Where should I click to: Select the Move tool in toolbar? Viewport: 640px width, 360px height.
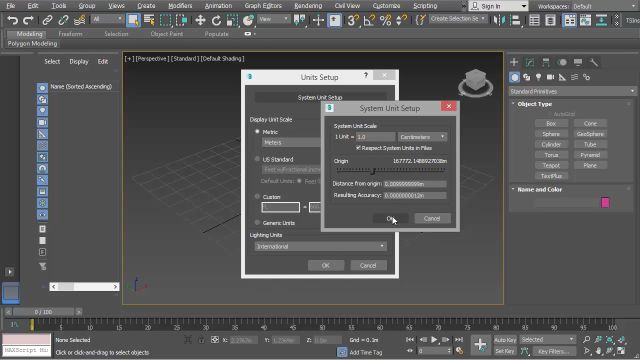pos(200,20)
